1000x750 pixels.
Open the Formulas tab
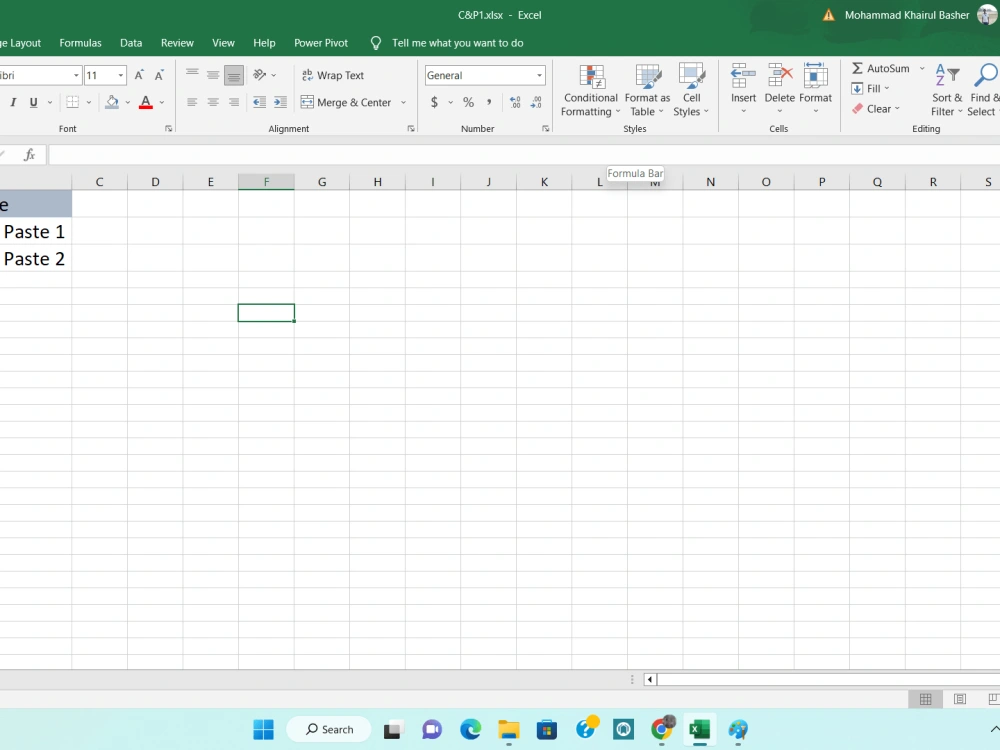(80, 43)
